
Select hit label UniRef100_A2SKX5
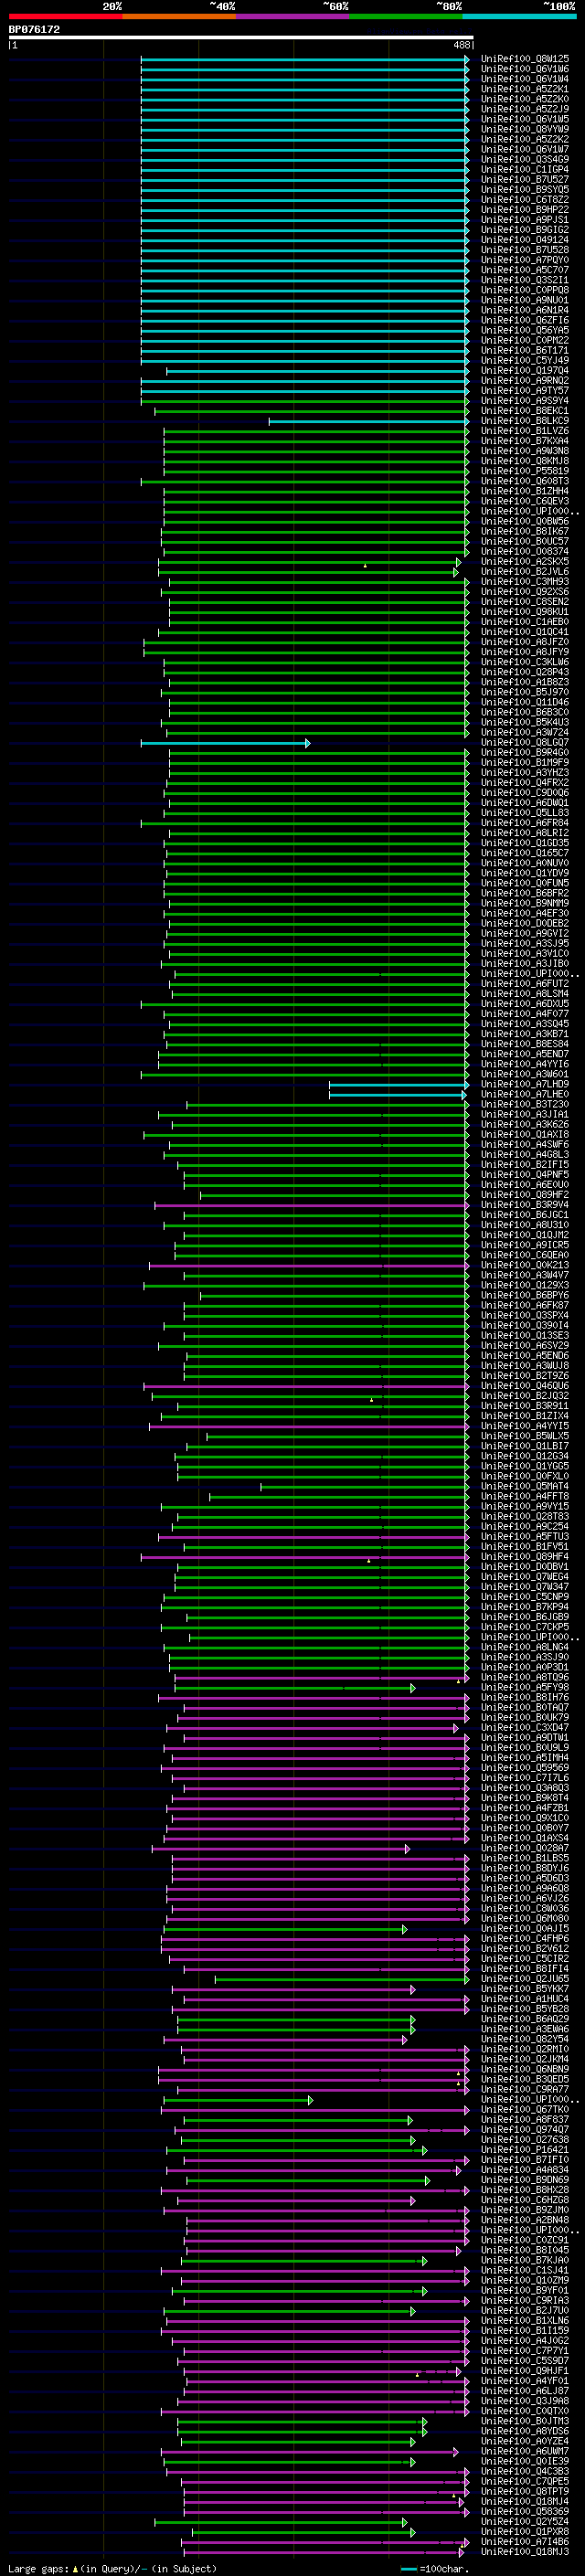click(x=524, y=562)
